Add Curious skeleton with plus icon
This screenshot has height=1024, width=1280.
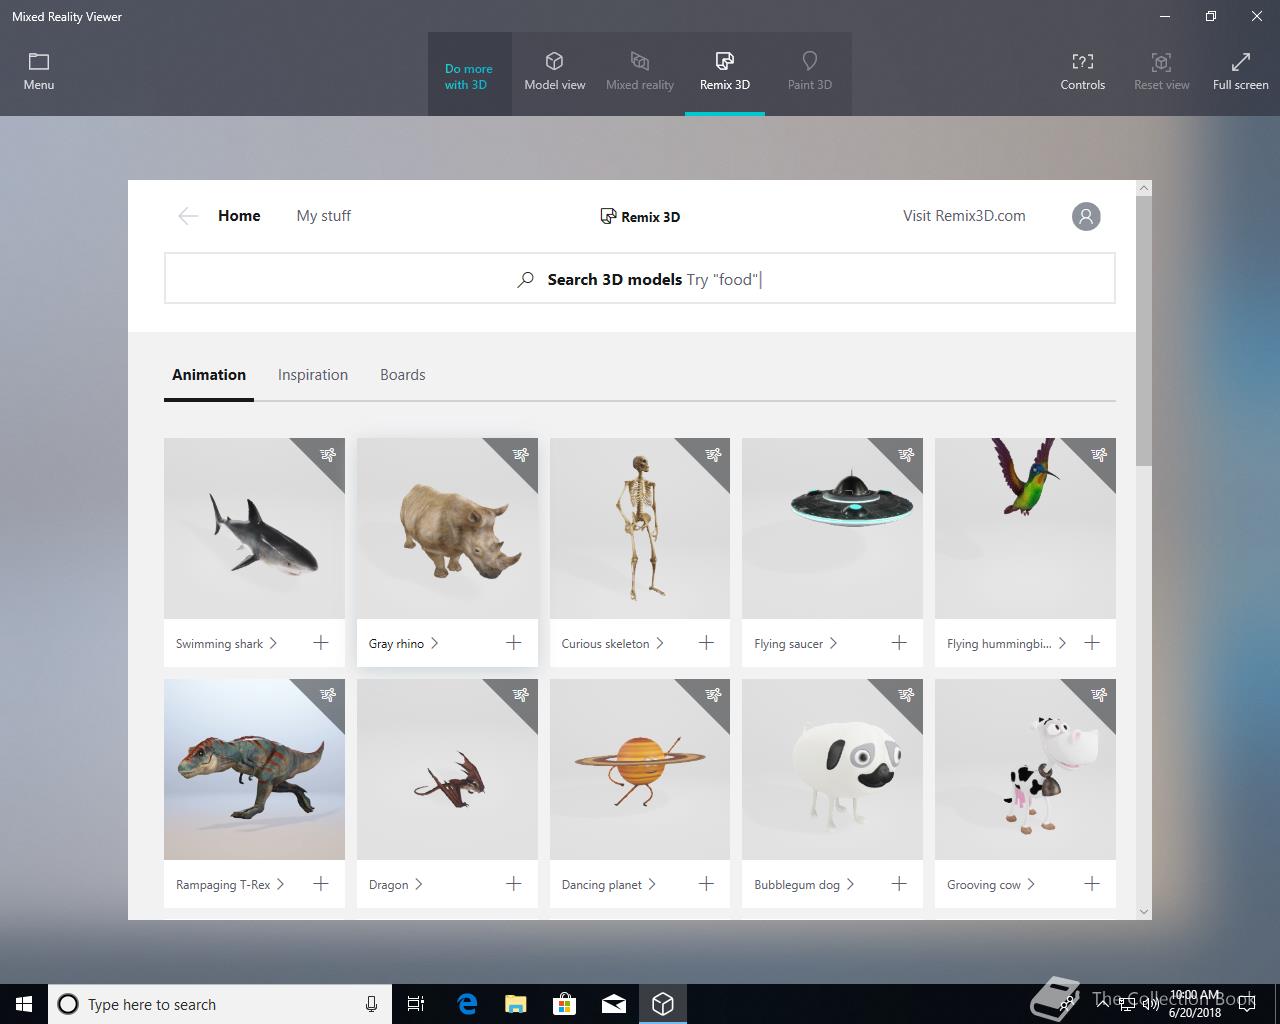point(706,643)
